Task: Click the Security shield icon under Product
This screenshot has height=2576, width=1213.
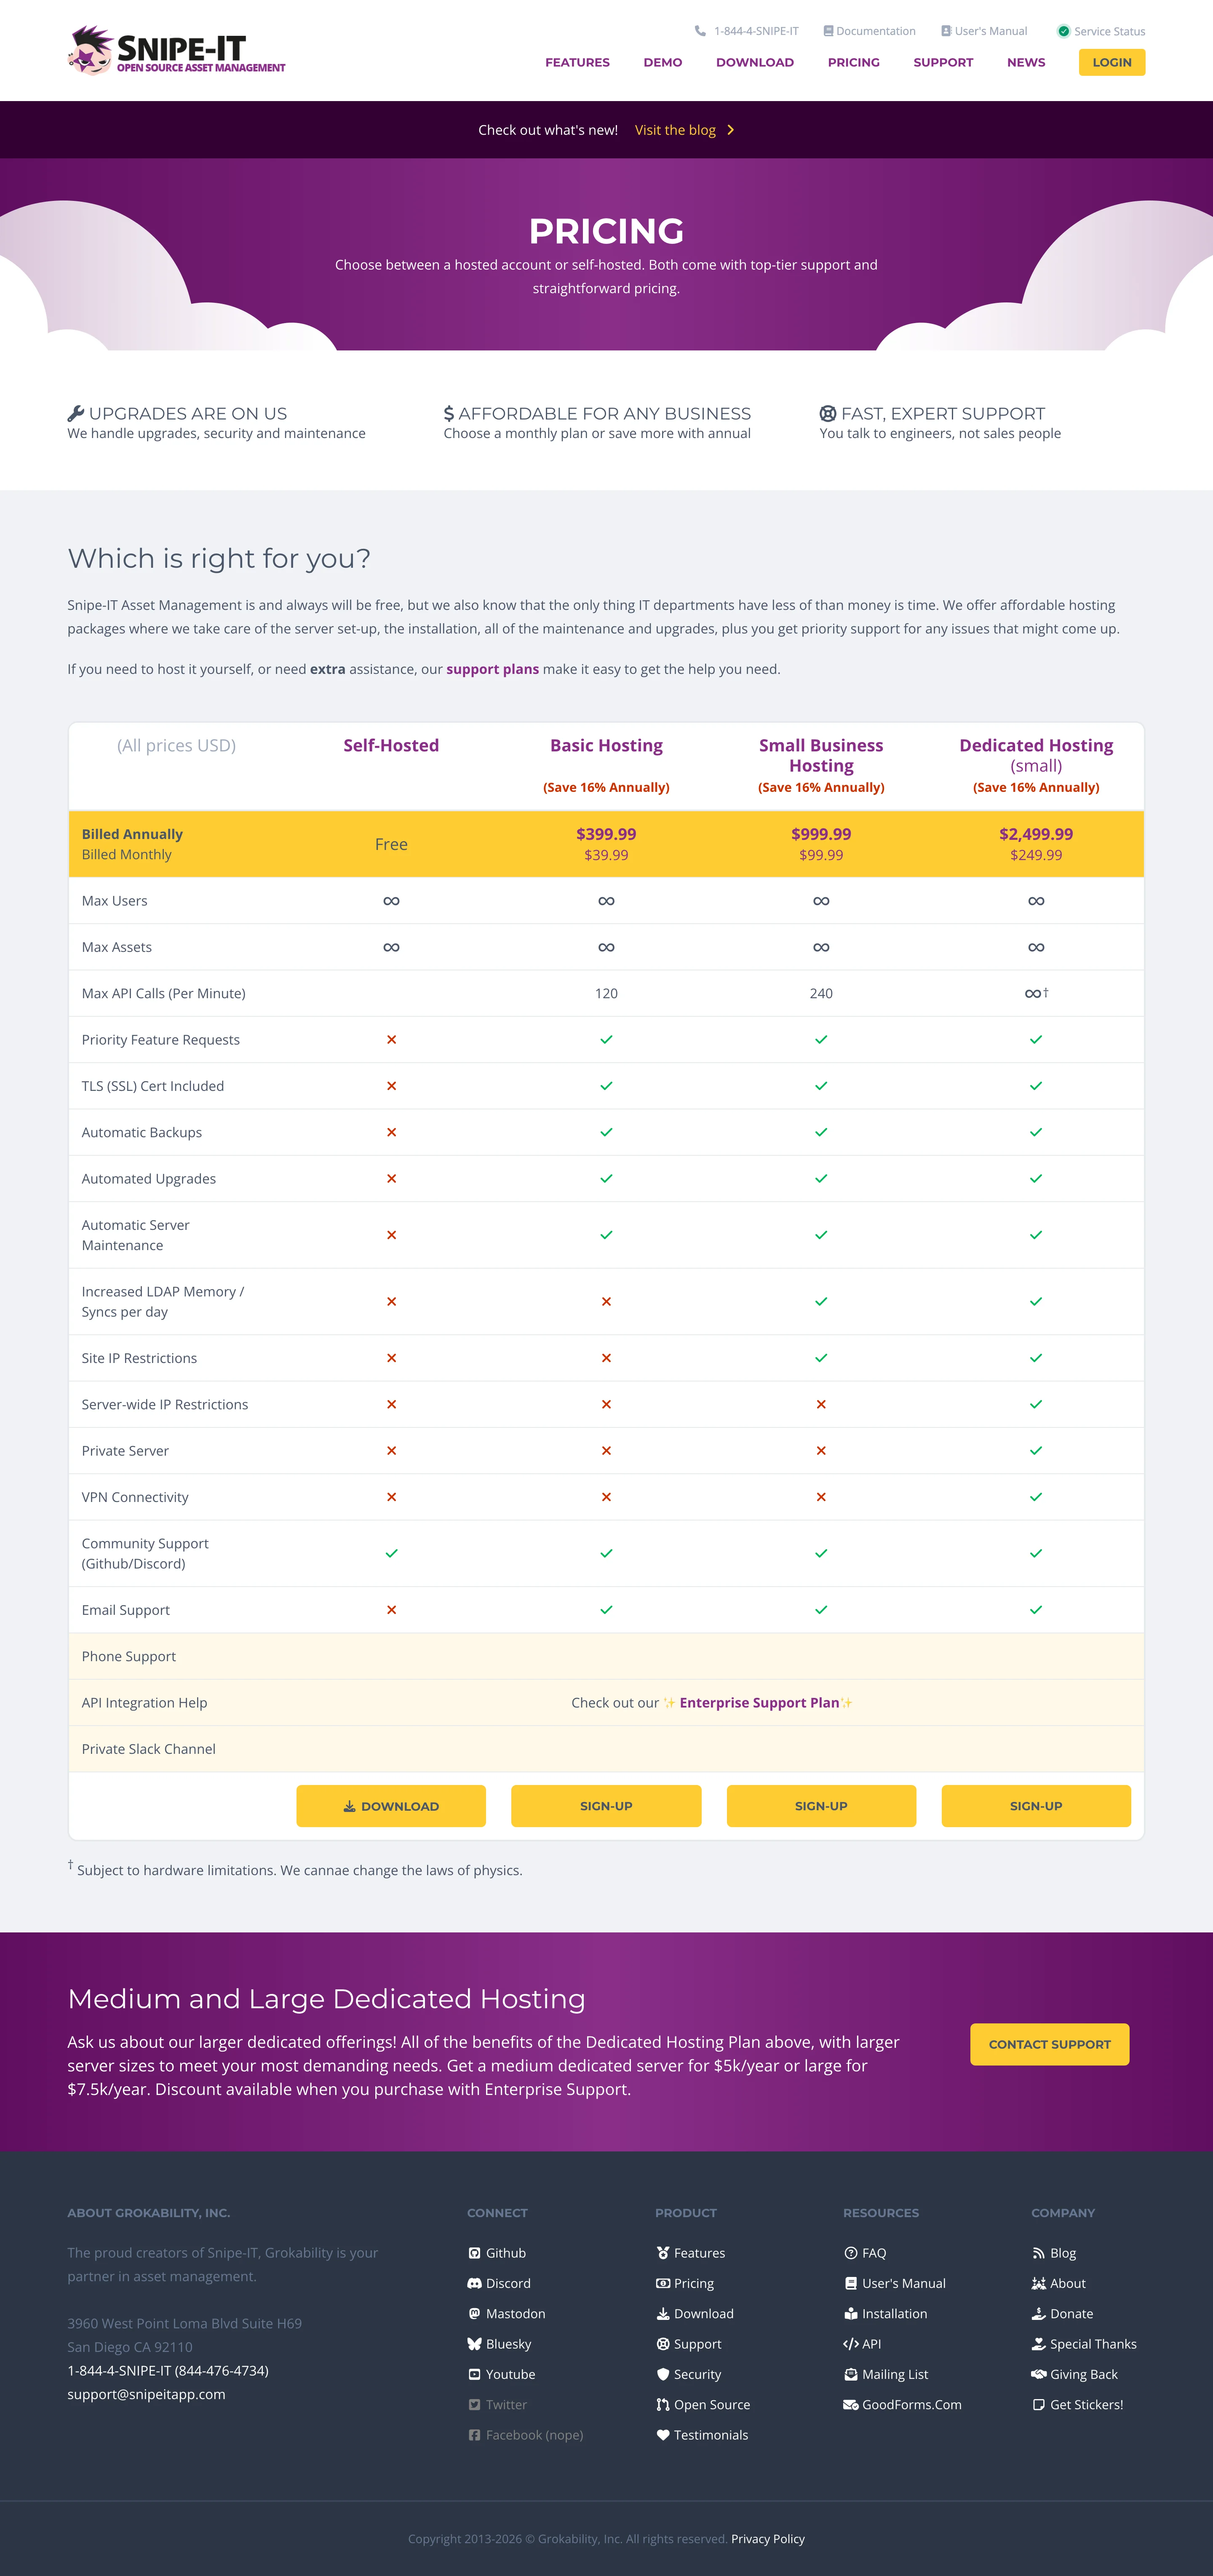Action: point(662,2374)
